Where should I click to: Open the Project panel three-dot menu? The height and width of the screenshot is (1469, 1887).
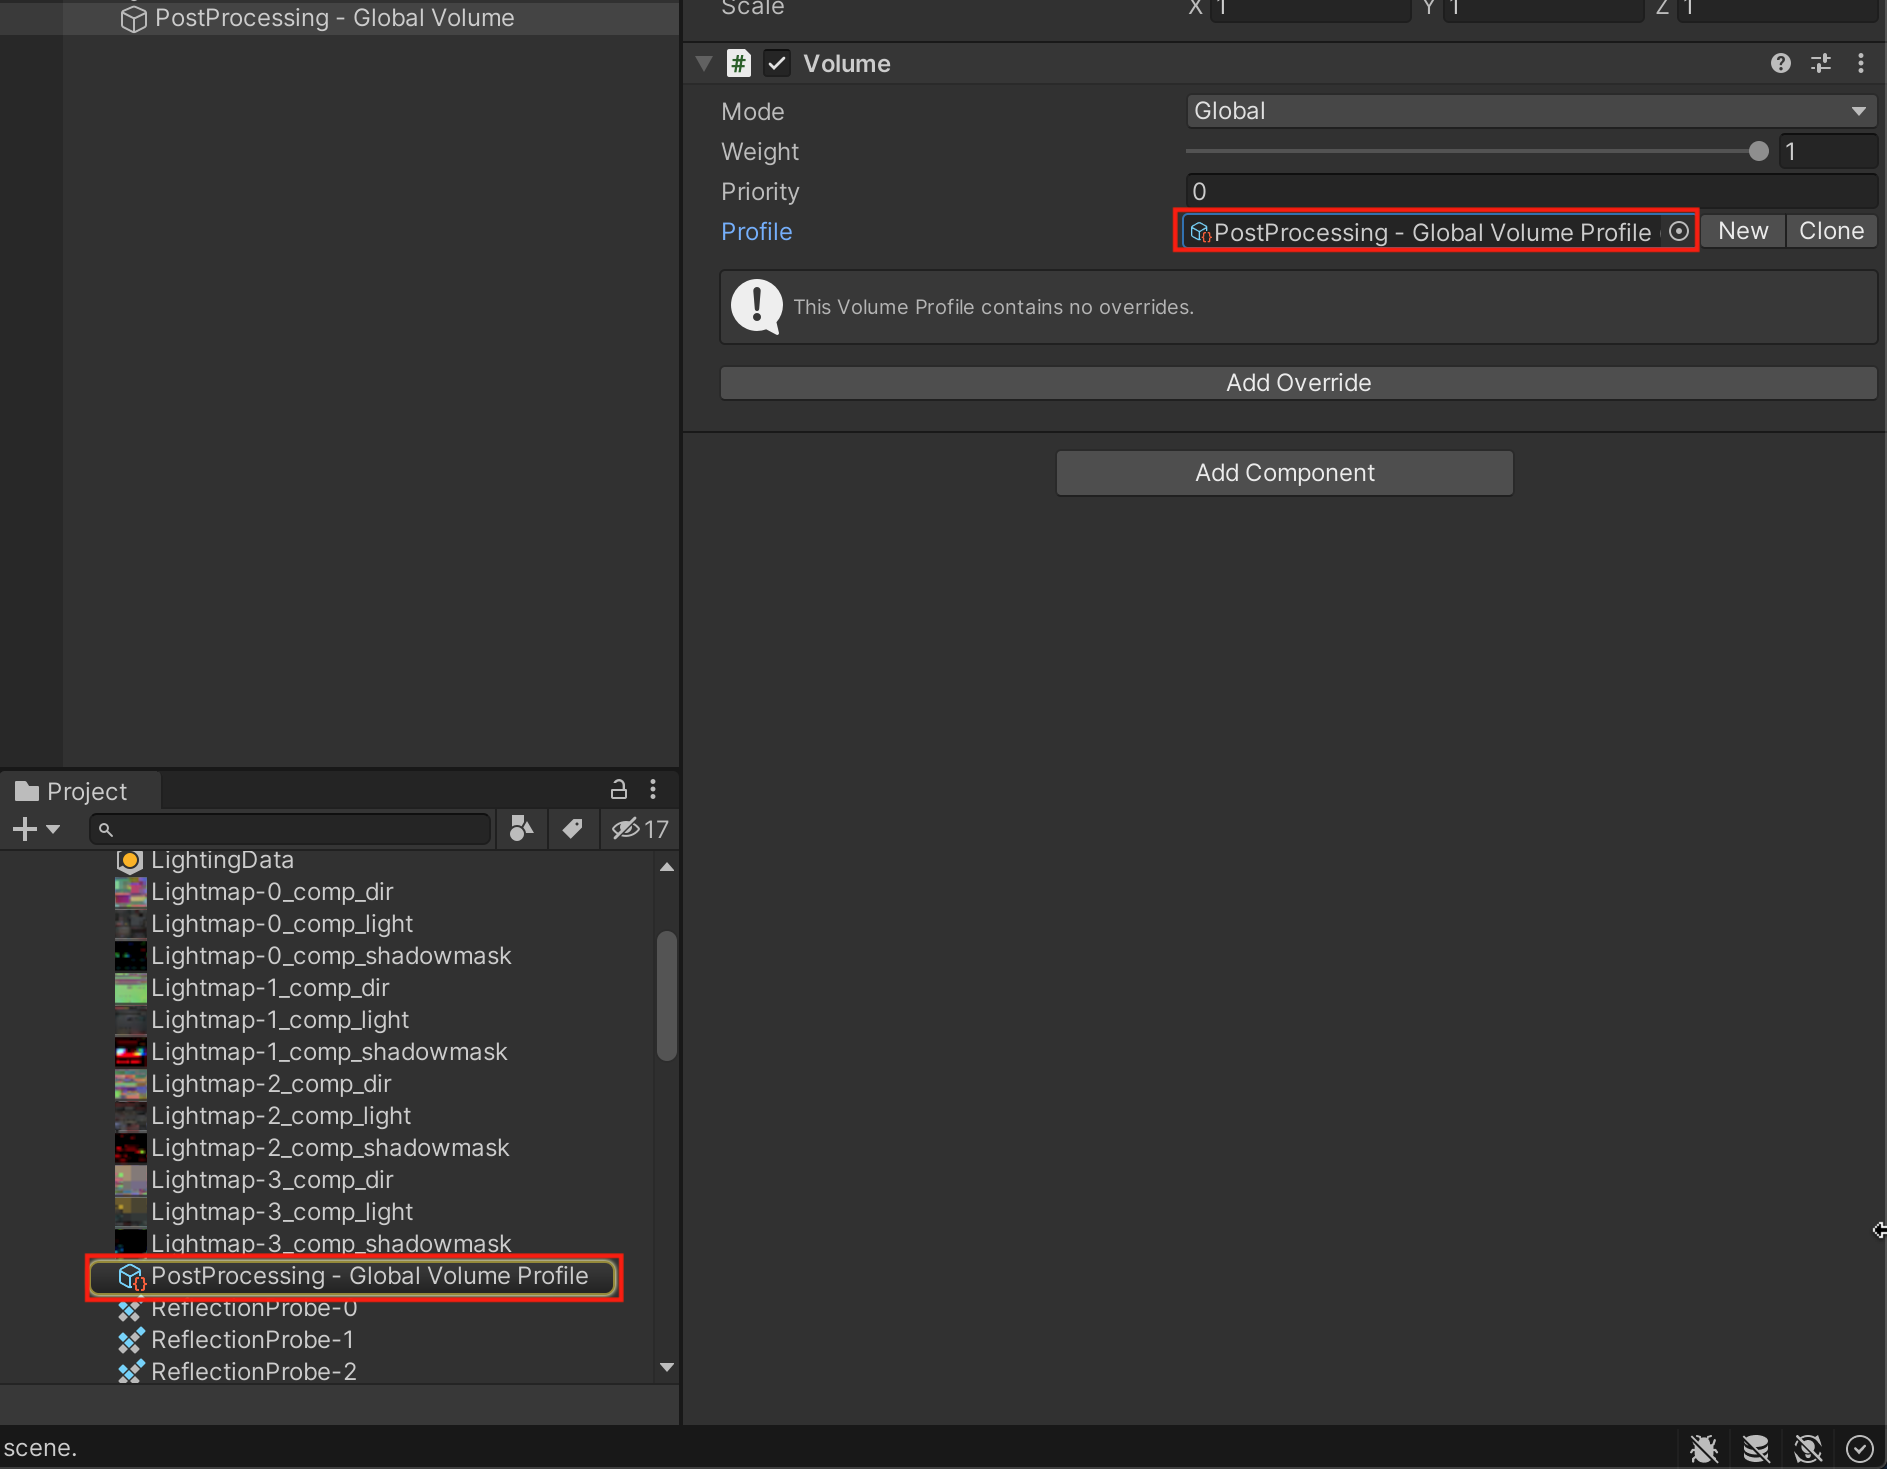pos(653,790)
